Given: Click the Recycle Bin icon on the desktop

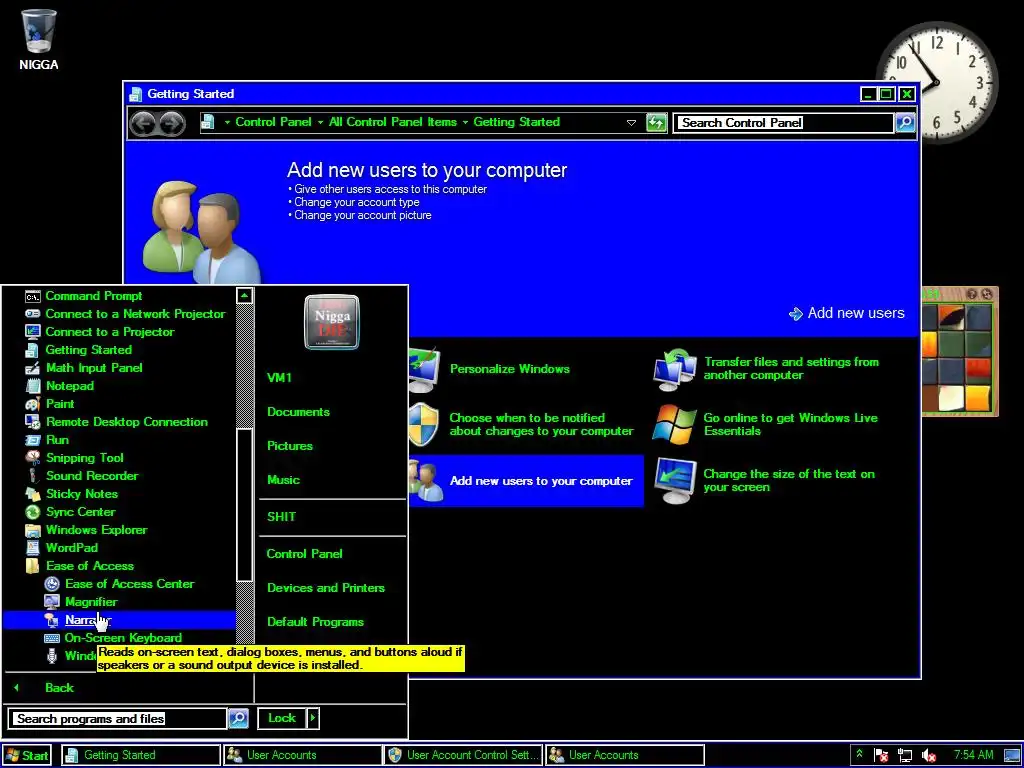Looking at the screenshot, I should pos(39,40).
